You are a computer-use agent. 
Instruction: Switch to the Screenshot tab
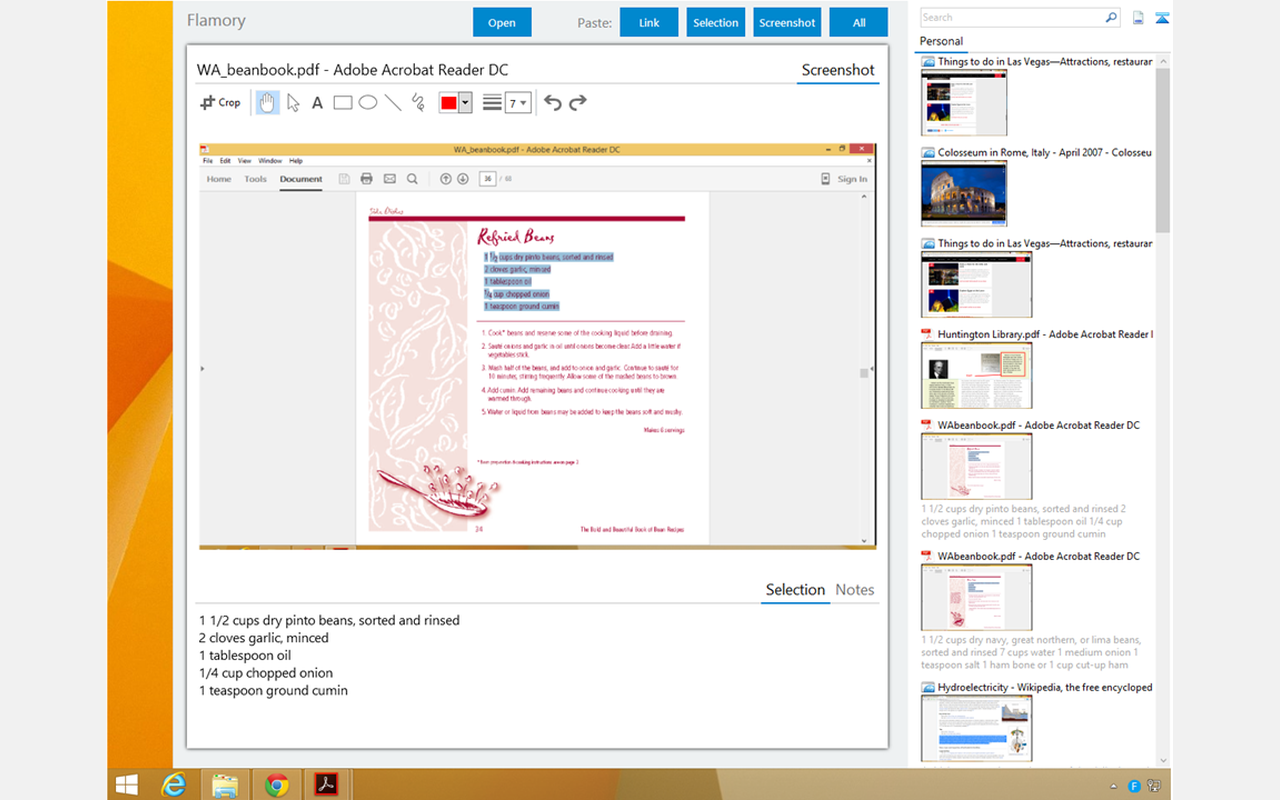[x=838, y=70]
